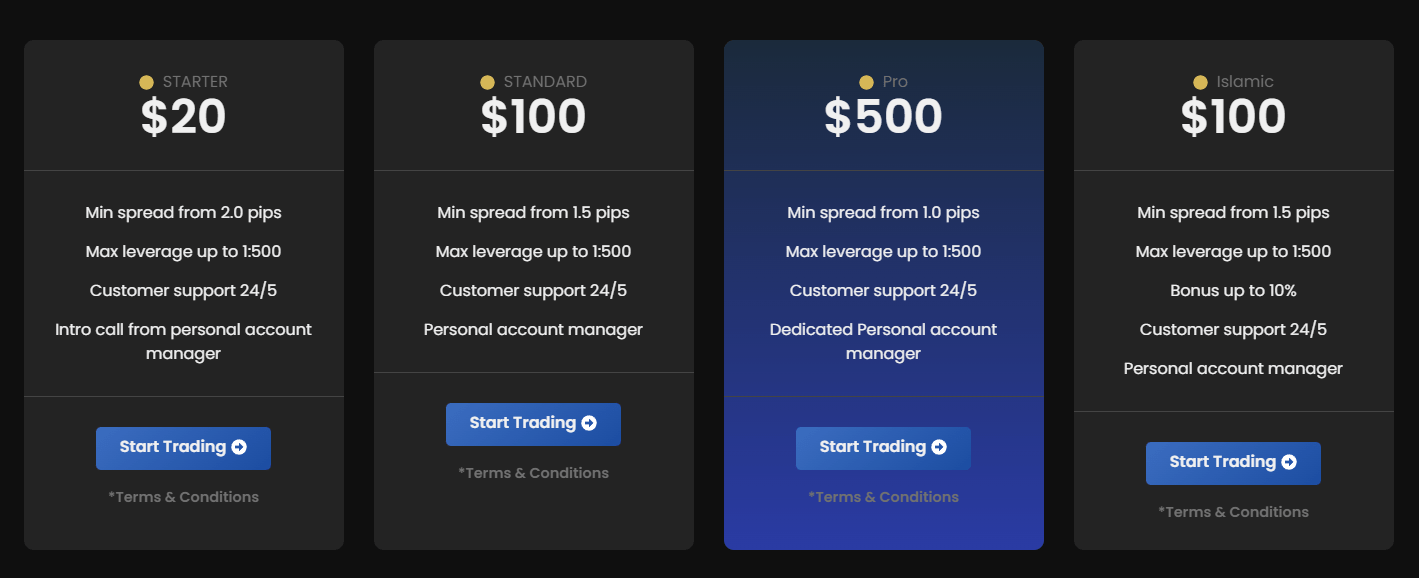This screenshot has height=578, width=1419.
Task: Select the $20 Starter price heading
Action: click(x=183, y=117)
